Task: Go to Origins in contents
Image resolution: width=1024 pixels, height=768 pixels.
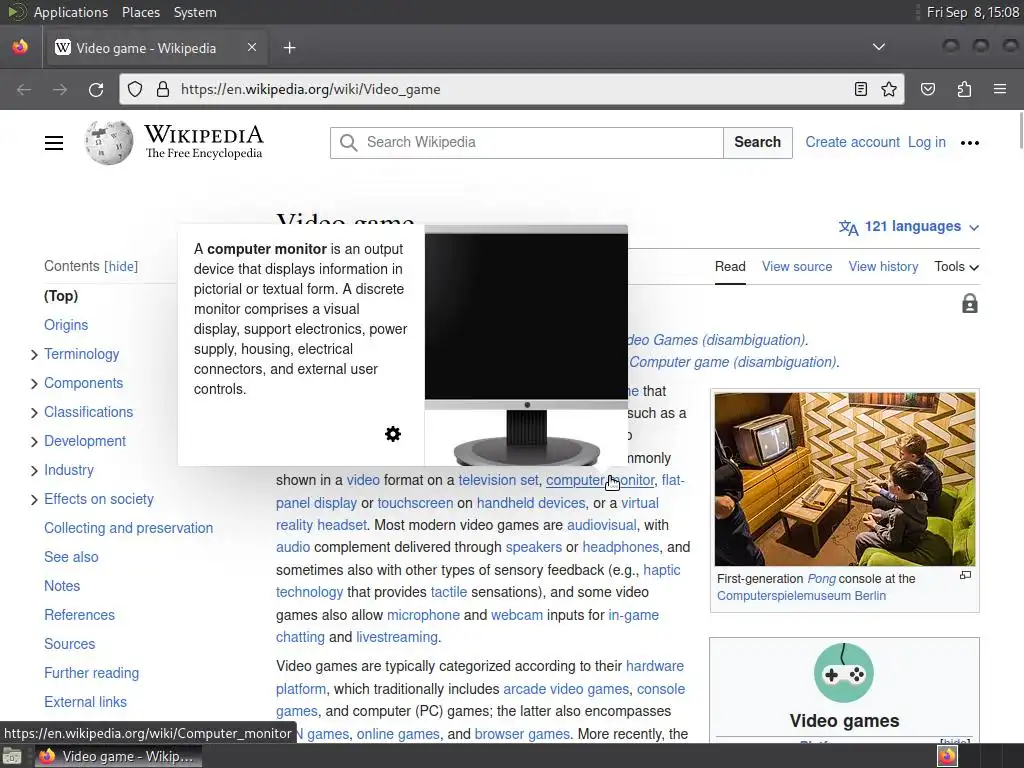Action: point(66,325)
